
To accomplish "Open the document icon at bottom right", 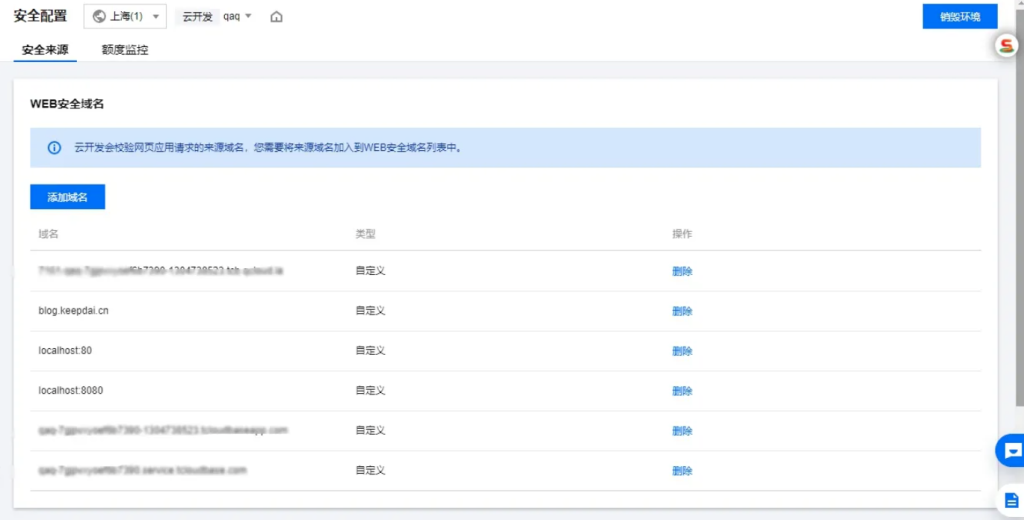I will point(1011,499).
